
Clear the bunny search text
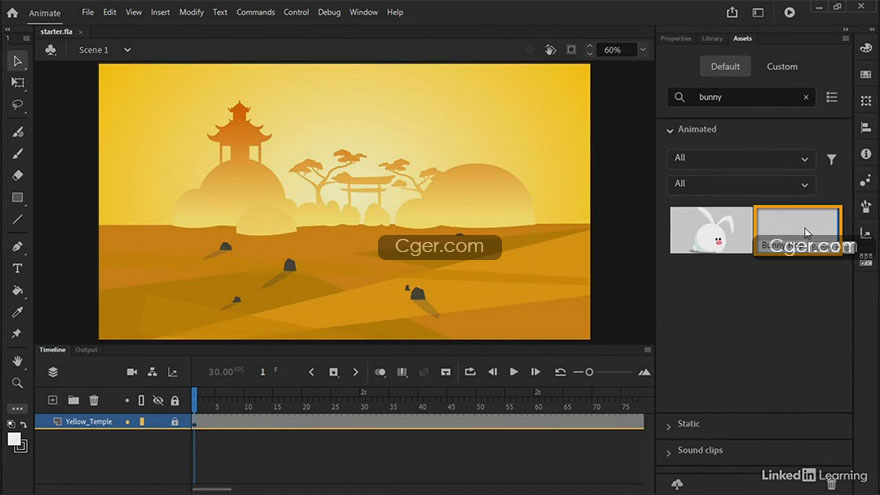[x=806, y=97]
